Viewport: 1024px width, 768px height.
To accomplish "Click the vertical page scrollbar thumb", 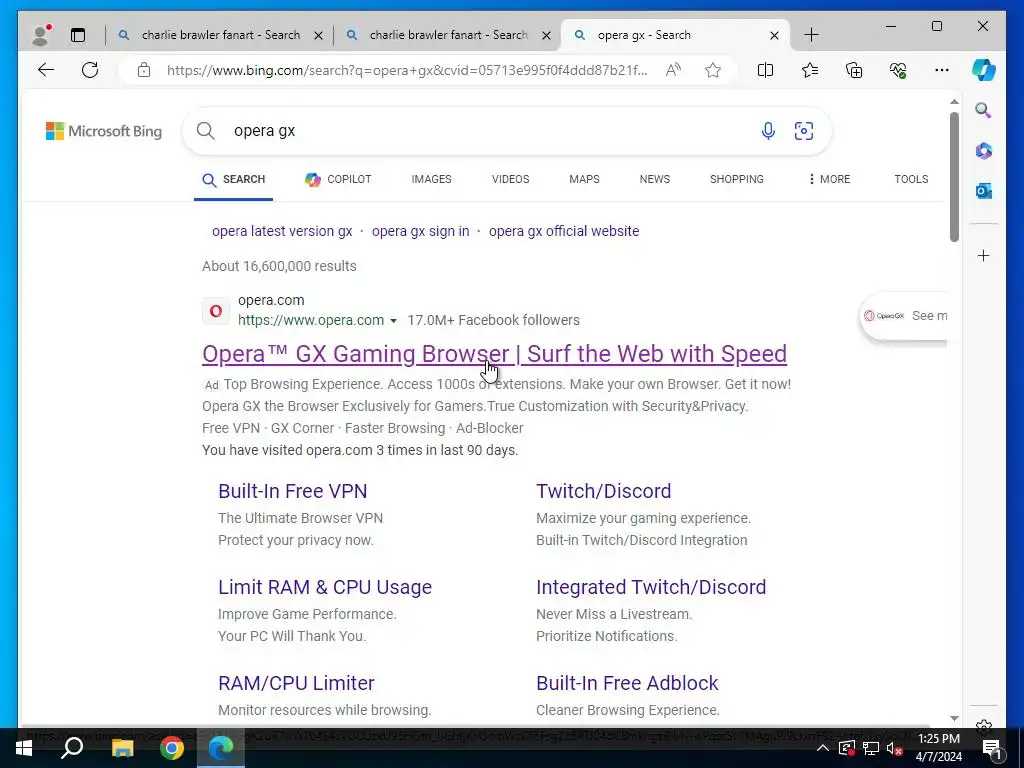I will (954, 176).
